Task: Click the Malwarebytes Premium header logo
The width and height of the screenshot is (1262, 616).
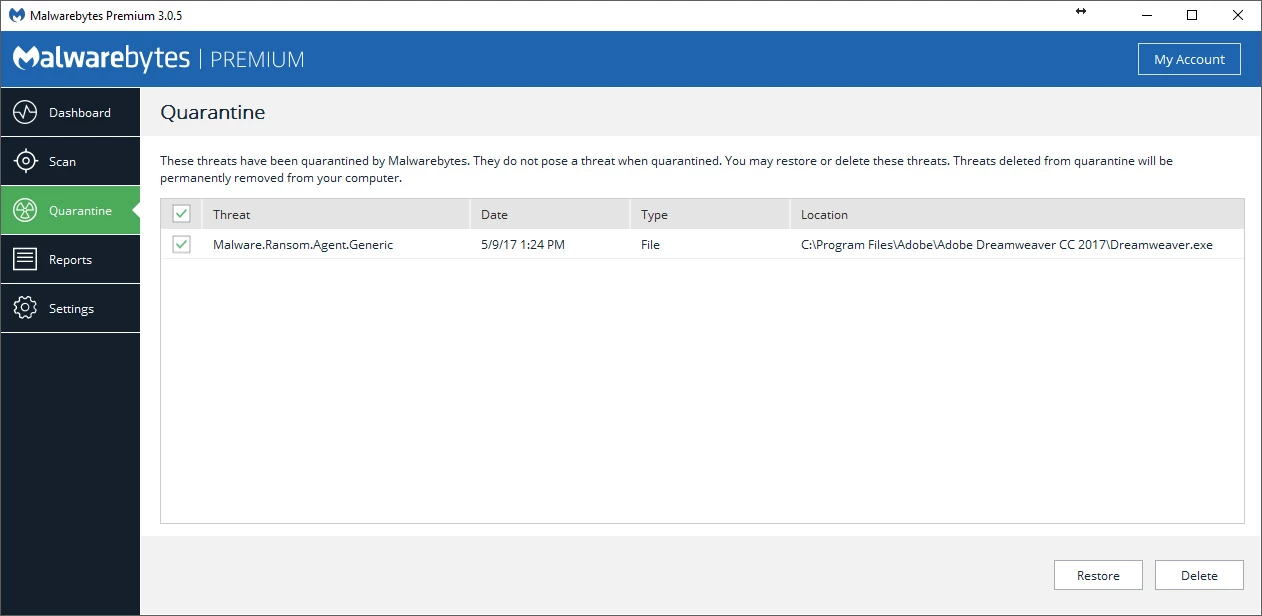Action: click(x=158, y=59)
